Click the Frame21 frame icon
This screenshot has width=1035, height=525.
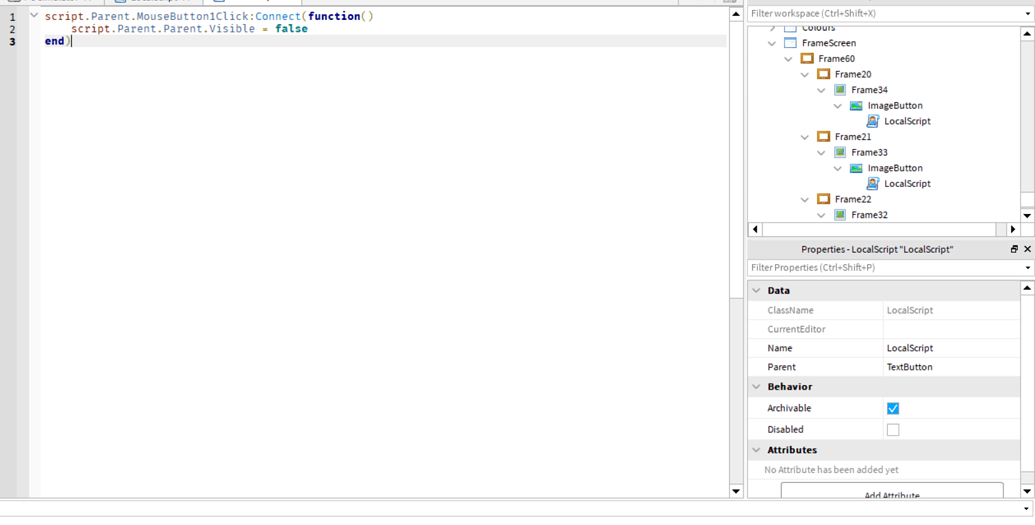pyautogui.click(x=823, y=137)
